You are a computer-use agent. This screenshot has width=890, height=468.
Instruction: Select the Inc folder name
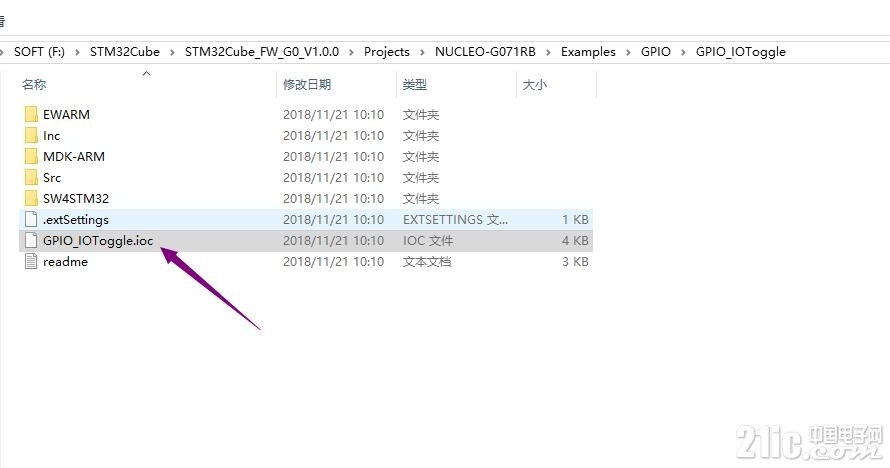click(52, 136)
